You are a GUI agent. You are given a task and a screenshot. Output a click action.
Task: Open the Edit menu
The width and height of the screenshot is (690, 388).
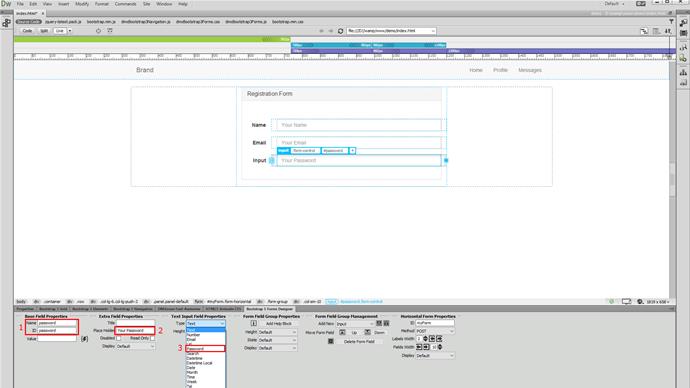tap(33, 4)
